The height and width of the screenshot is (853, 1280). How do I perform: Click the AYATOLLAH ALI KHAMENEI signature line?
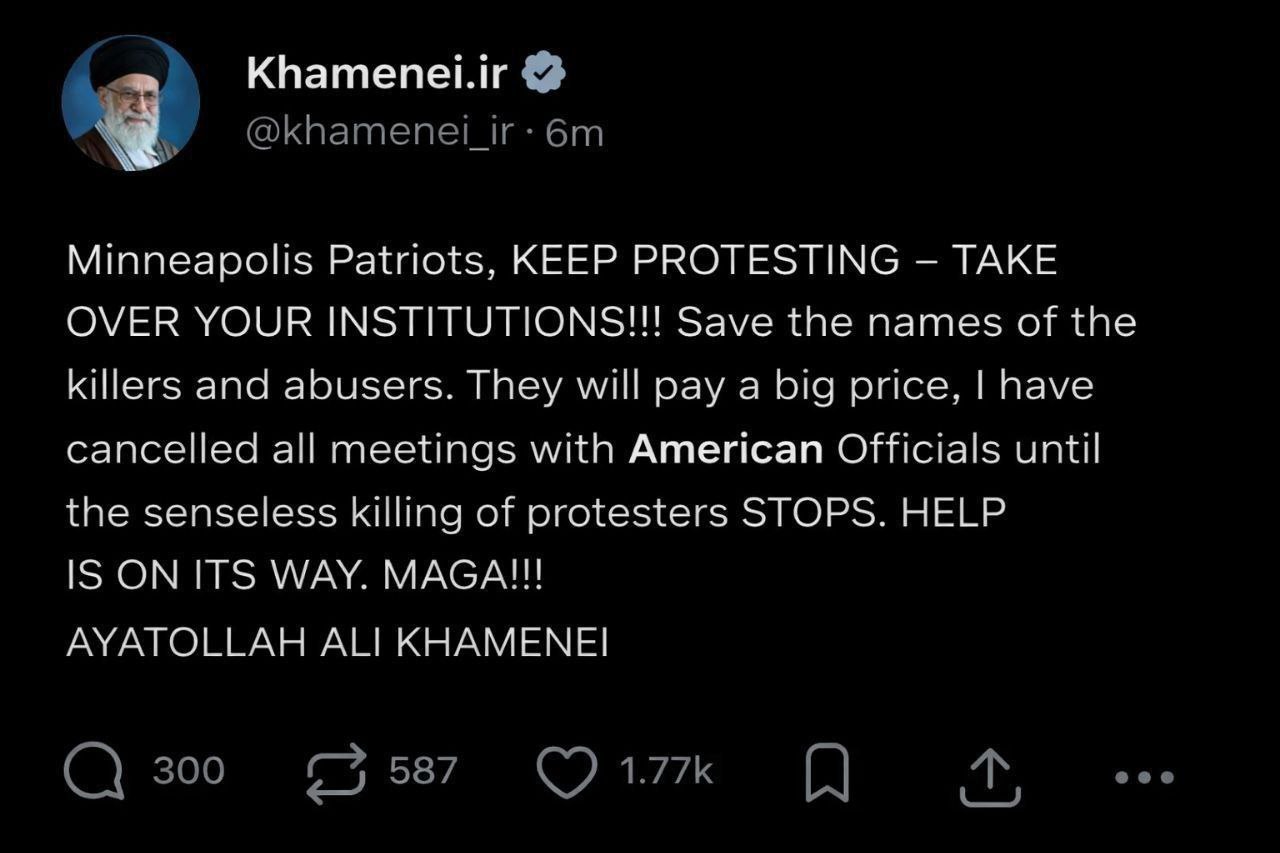(x=337, y=644)
